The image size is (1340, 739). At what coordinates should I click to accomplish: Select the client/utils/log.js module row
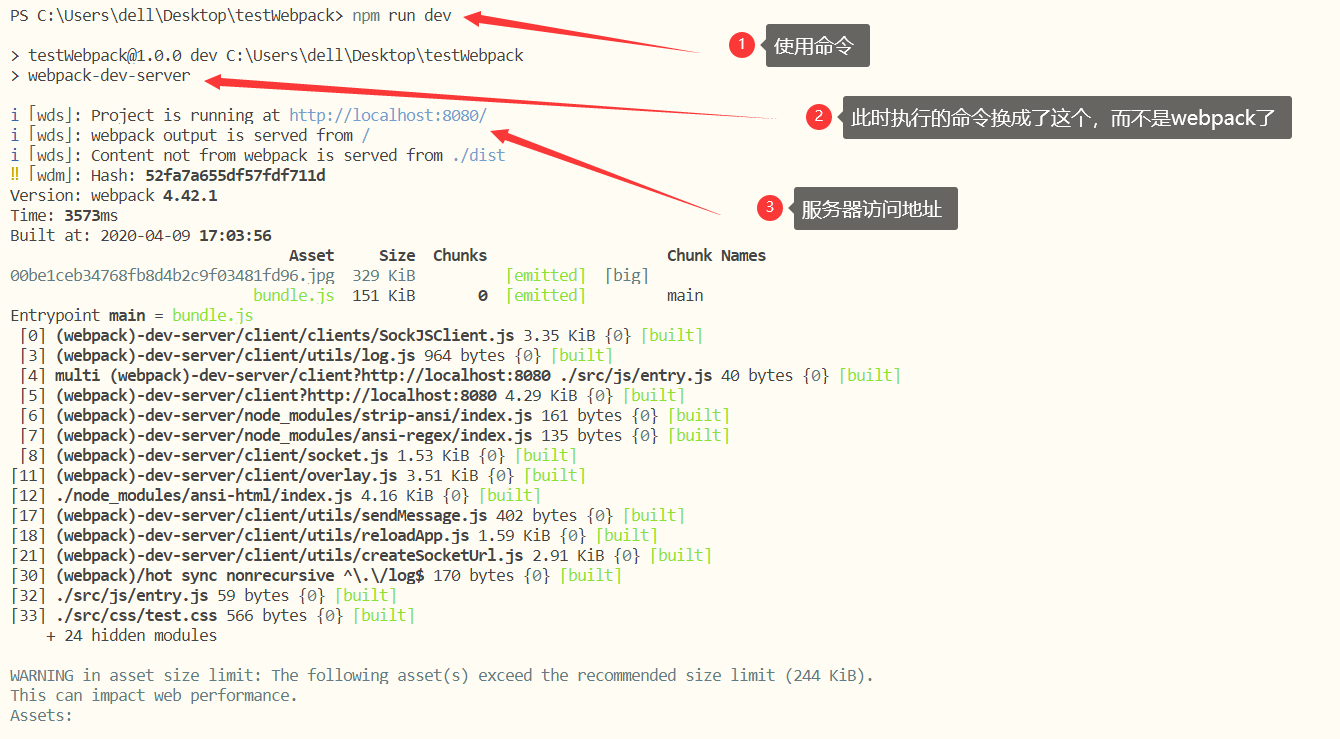(316, 355)
